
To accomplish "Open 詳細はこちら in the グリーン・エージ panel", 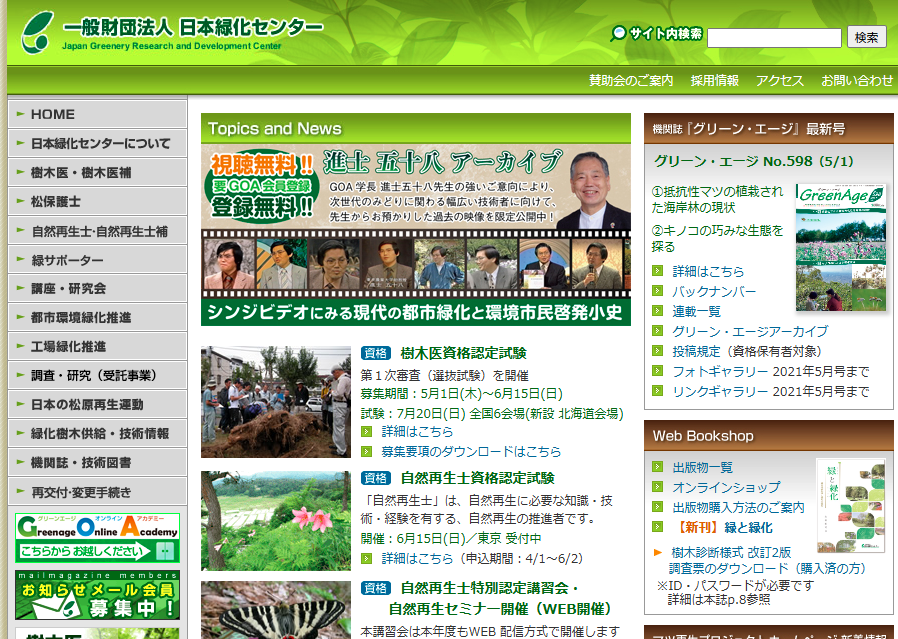I will pos(708,271).
